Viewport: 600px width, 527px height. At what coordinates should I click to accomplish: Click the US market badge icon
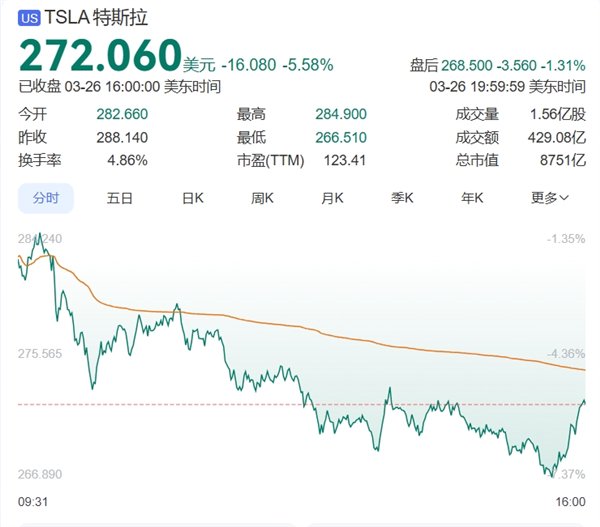click(x=29, y=18)
